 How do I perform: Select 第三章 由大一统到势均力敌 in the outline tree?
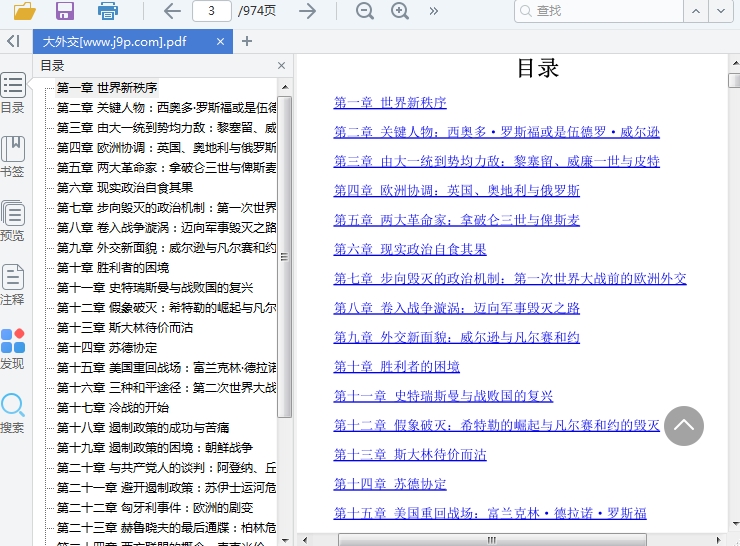coord(166,128)
